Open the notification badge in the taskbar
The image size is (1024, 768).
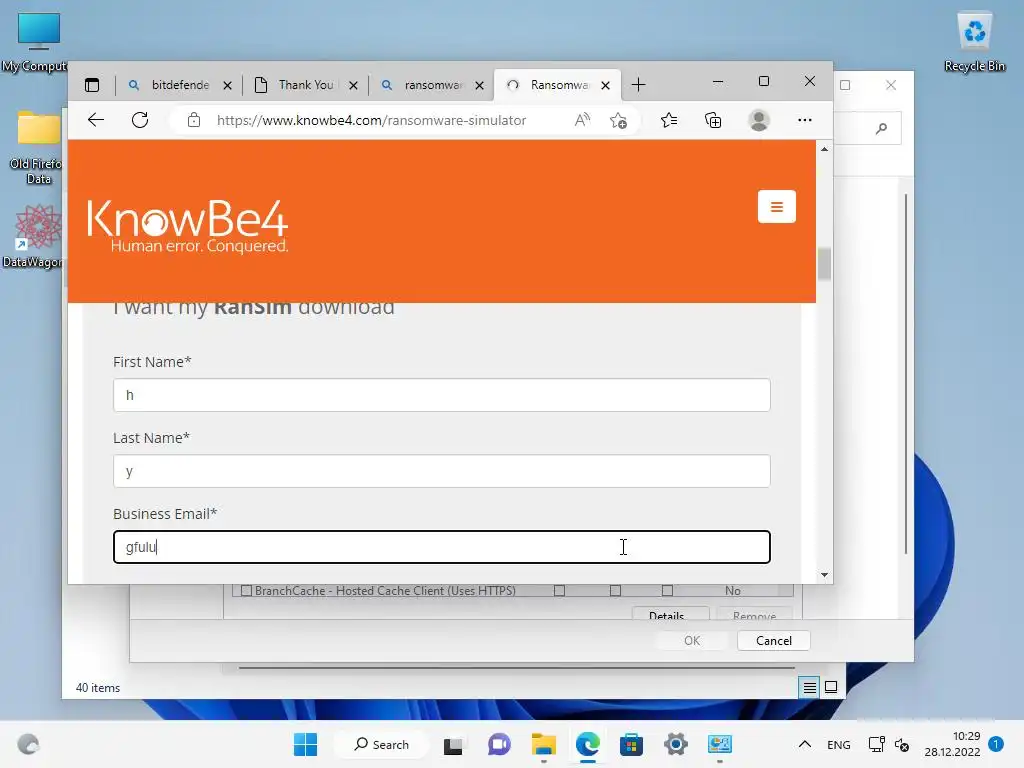(x=996, y=744)
